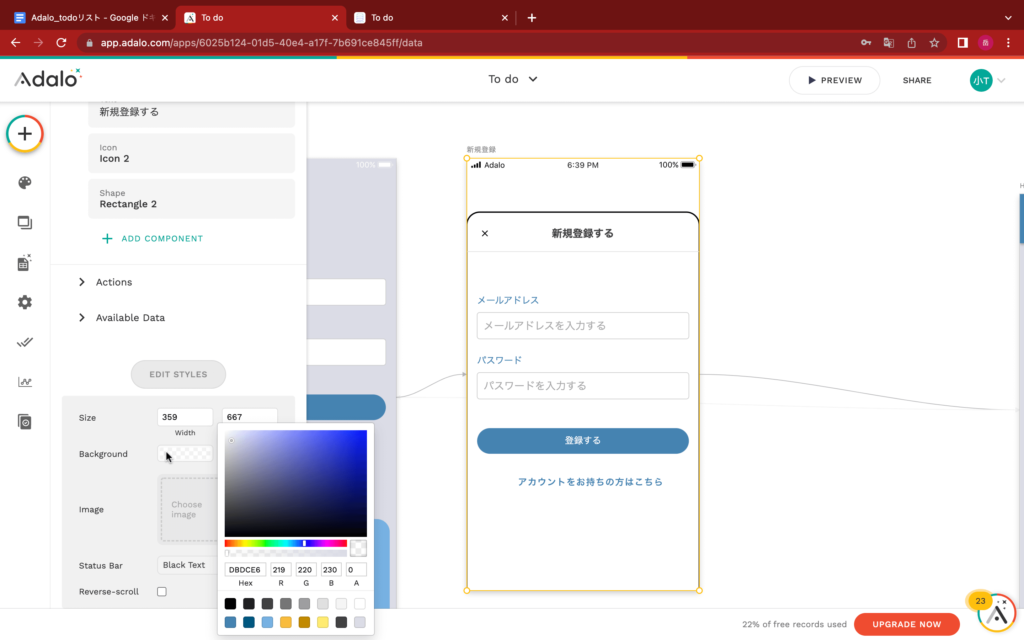Click the translate icon in the address bar

[x=889, y=44]
